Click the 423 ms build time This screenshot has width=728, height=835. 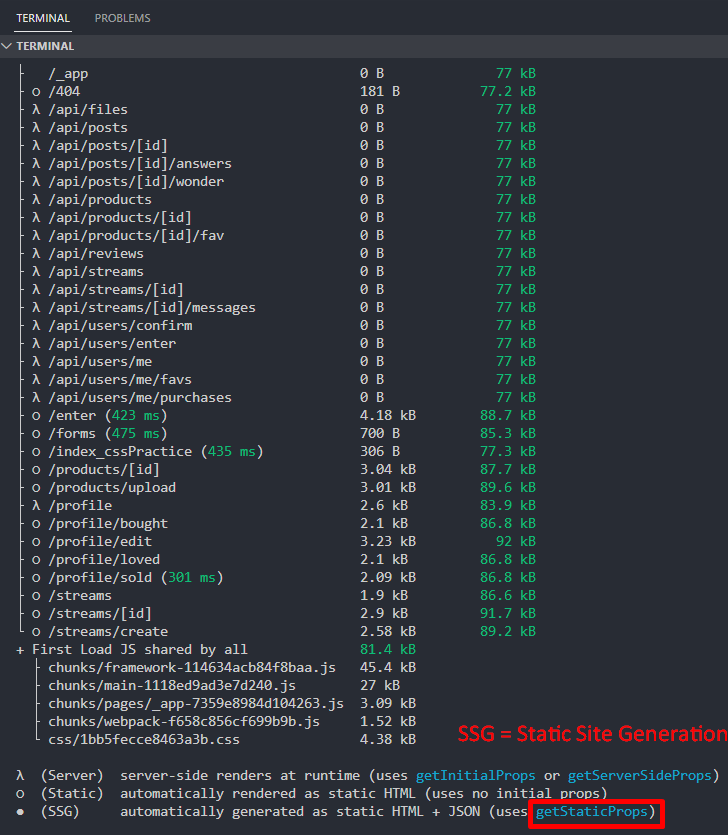(x=136, y=415)
